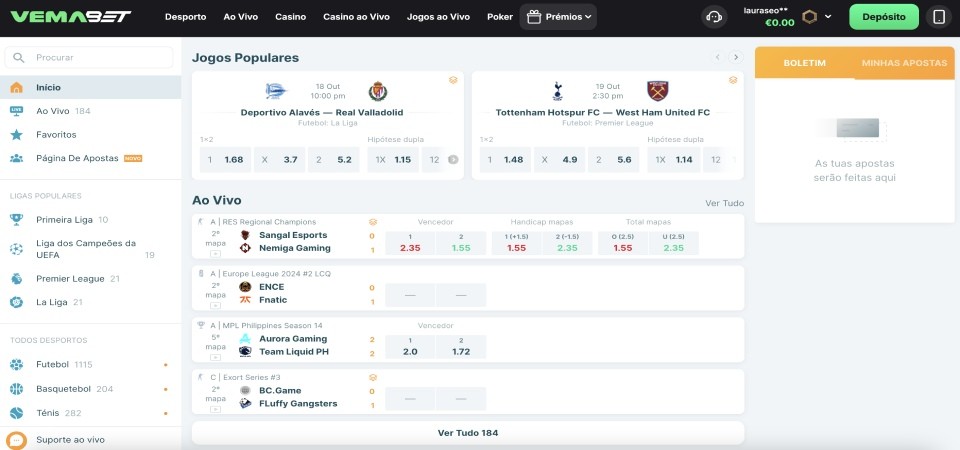
Task: Open Liga dos Campeões da UEFA
Action: (91, 249)
